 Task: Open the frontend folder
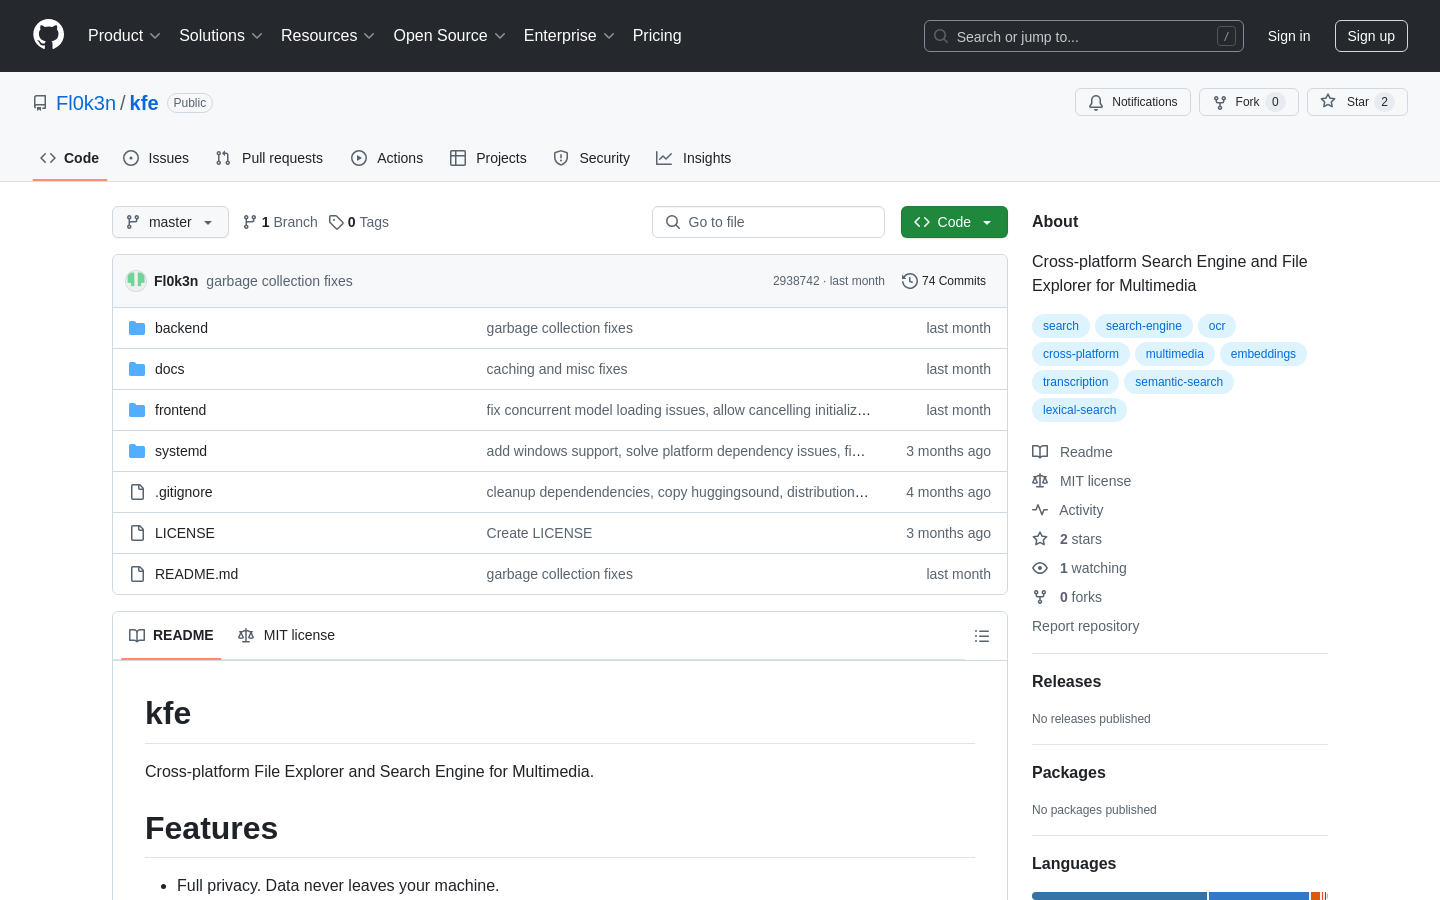tap(180, 410)
